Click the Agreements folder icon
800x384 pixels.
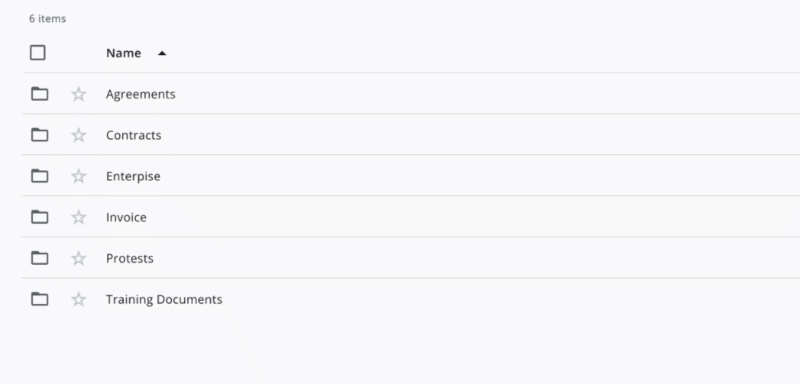[x=39, y=94]
